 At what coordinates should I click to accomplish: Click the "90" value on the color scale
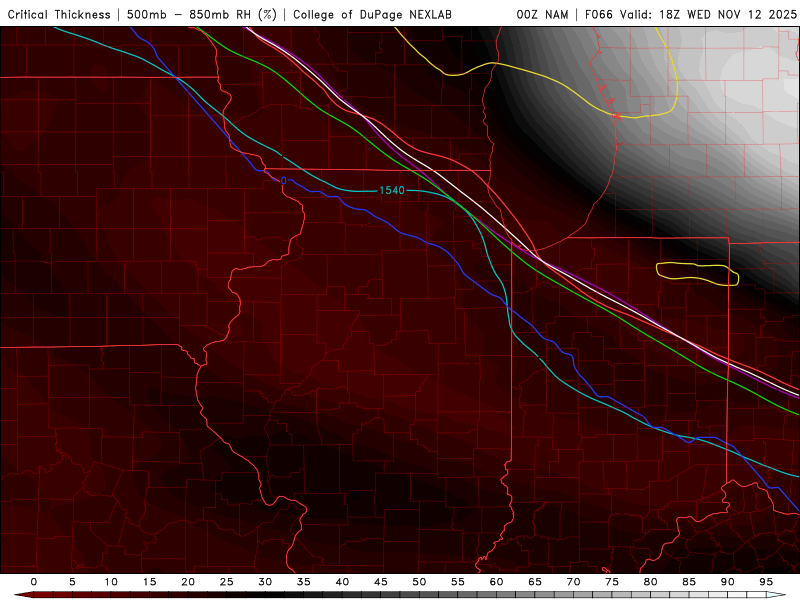tap(728, 582)
